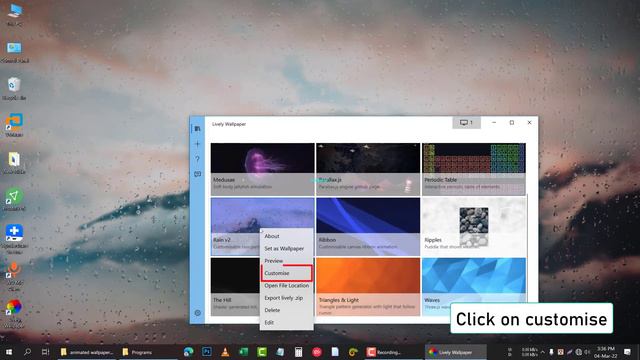The image size is (640, 360).
Task: Click the Add Wallpaper plus icon
Action: pyautogui.click(x=198, y=144)
